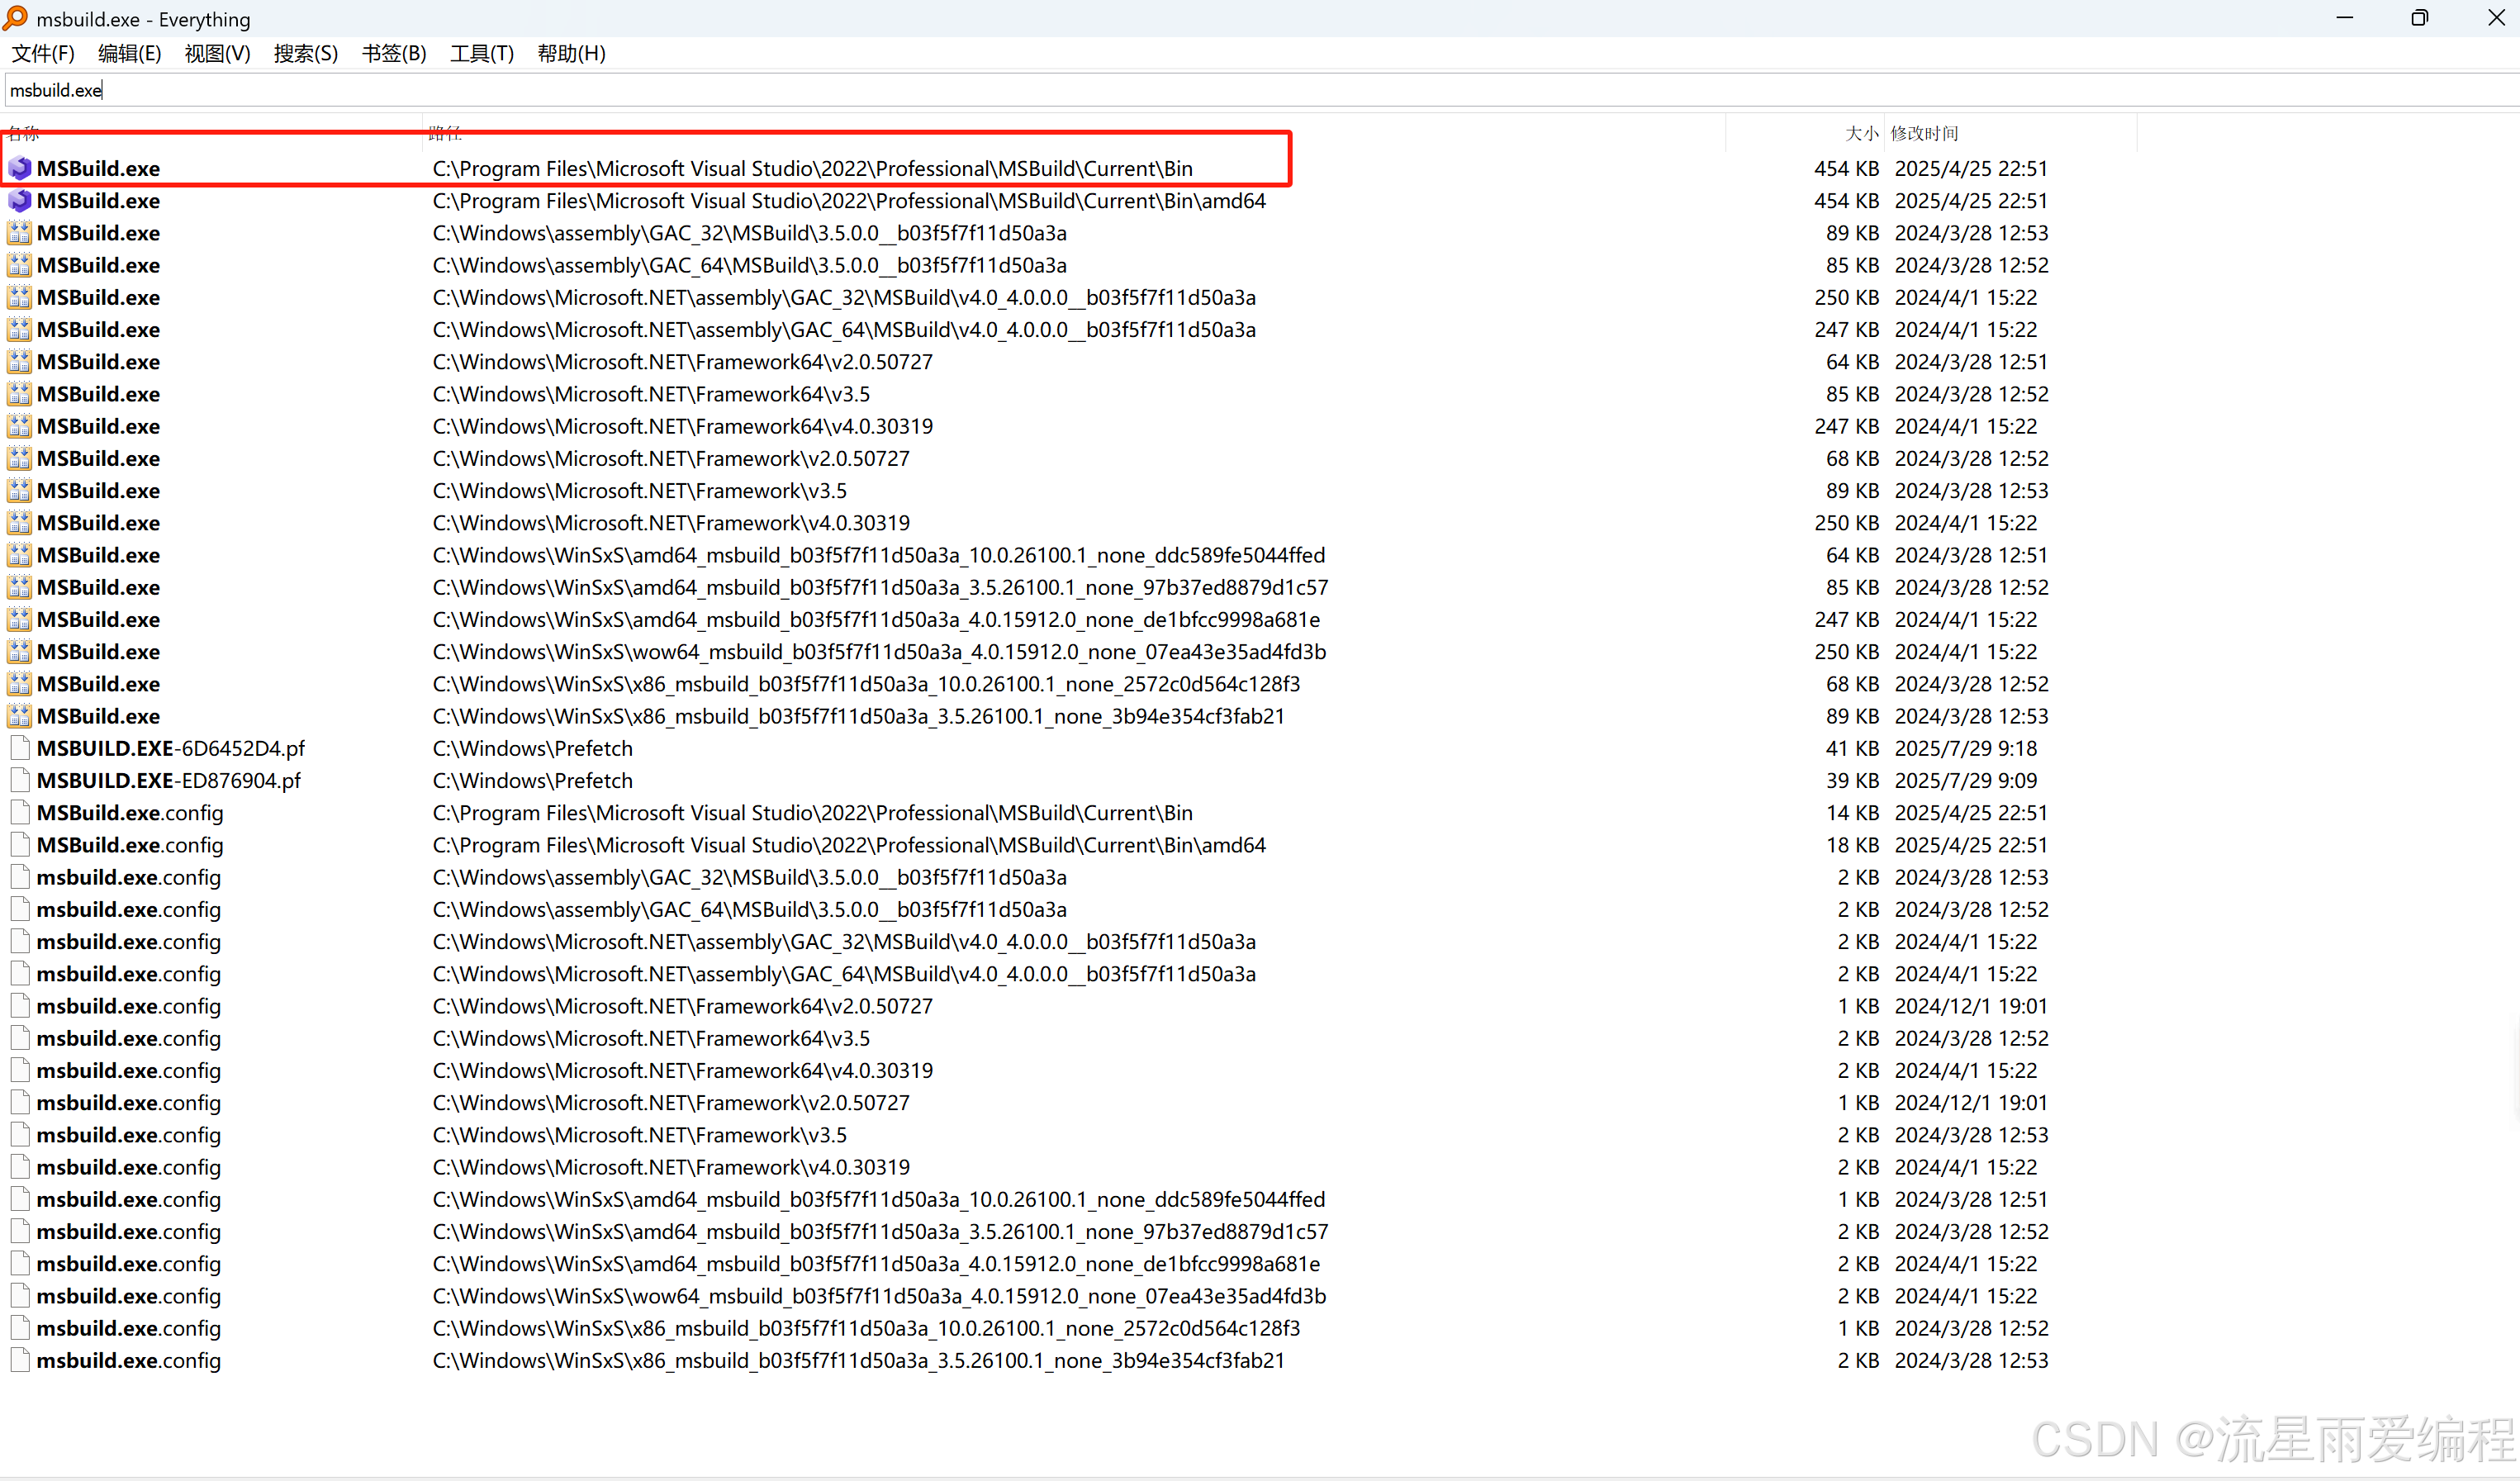Open the 文件(F) menu
Image resolution: width=2520 pixels, height=1481 pixels.
43,54
